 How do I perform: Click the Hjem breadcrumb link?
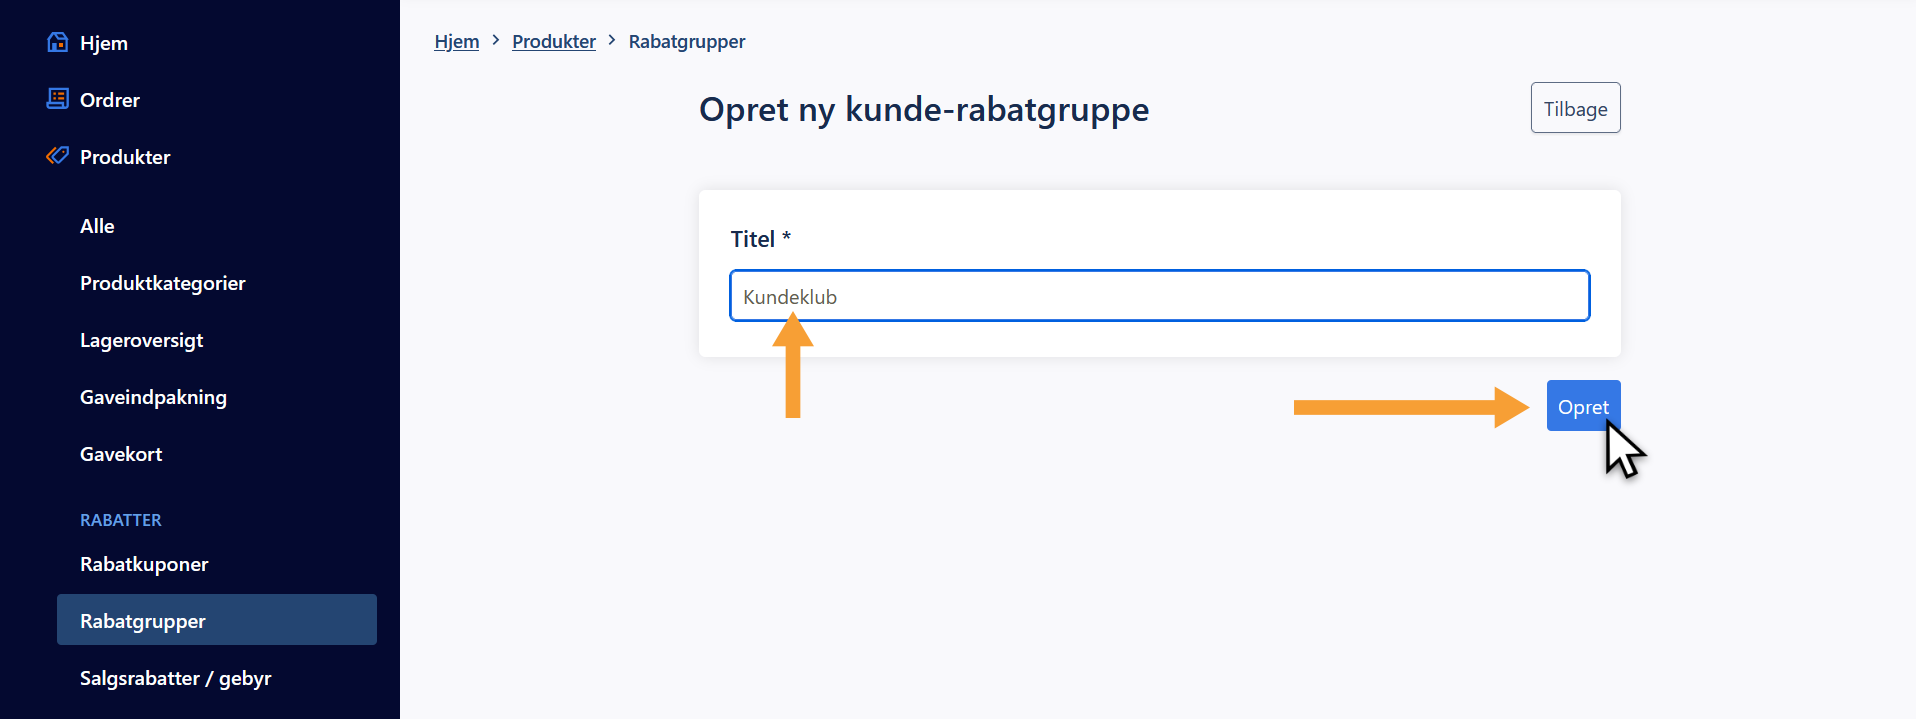[x=457, y=41]
